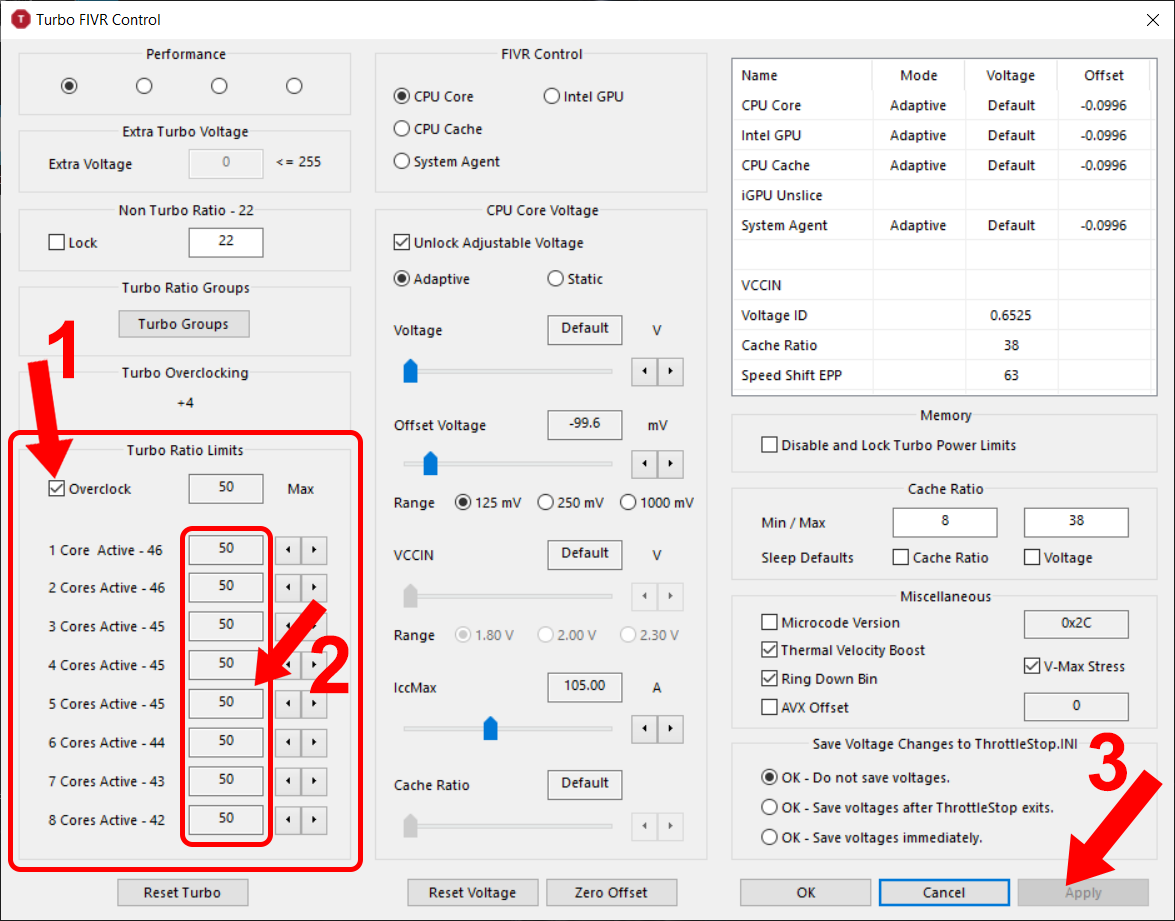Click Overclock Max ratio input field
The width and height of the screenshot is (1175, 921).
pyautogui.click(x=226, y=488)
